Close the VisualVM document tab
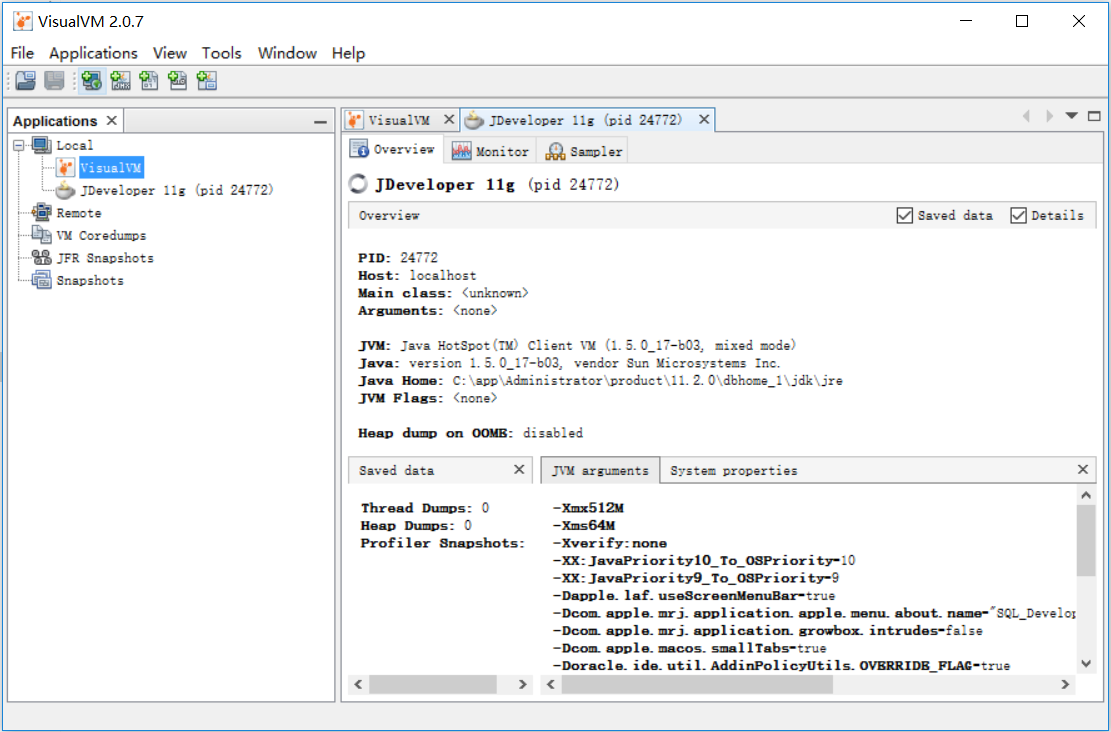1111x732 pixels. pyautogui.click(x=449, y=119)
